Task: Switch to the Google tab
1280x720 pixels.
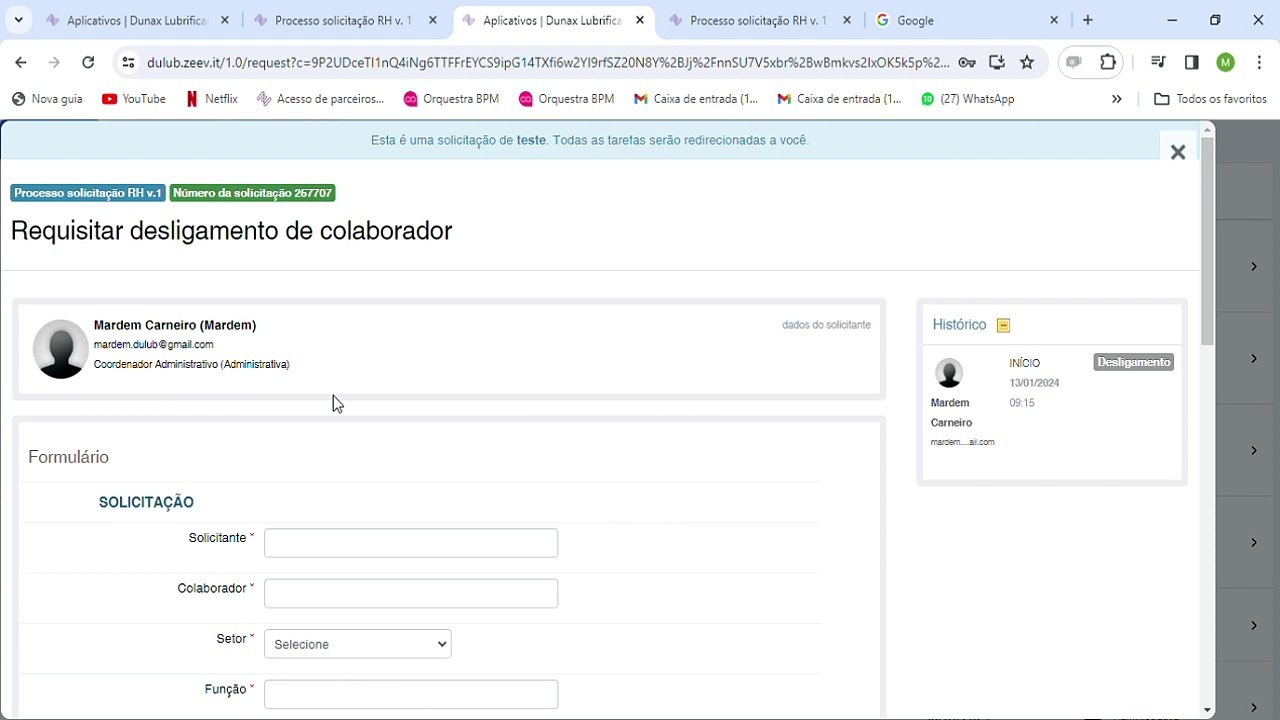Action: [965, 20]
